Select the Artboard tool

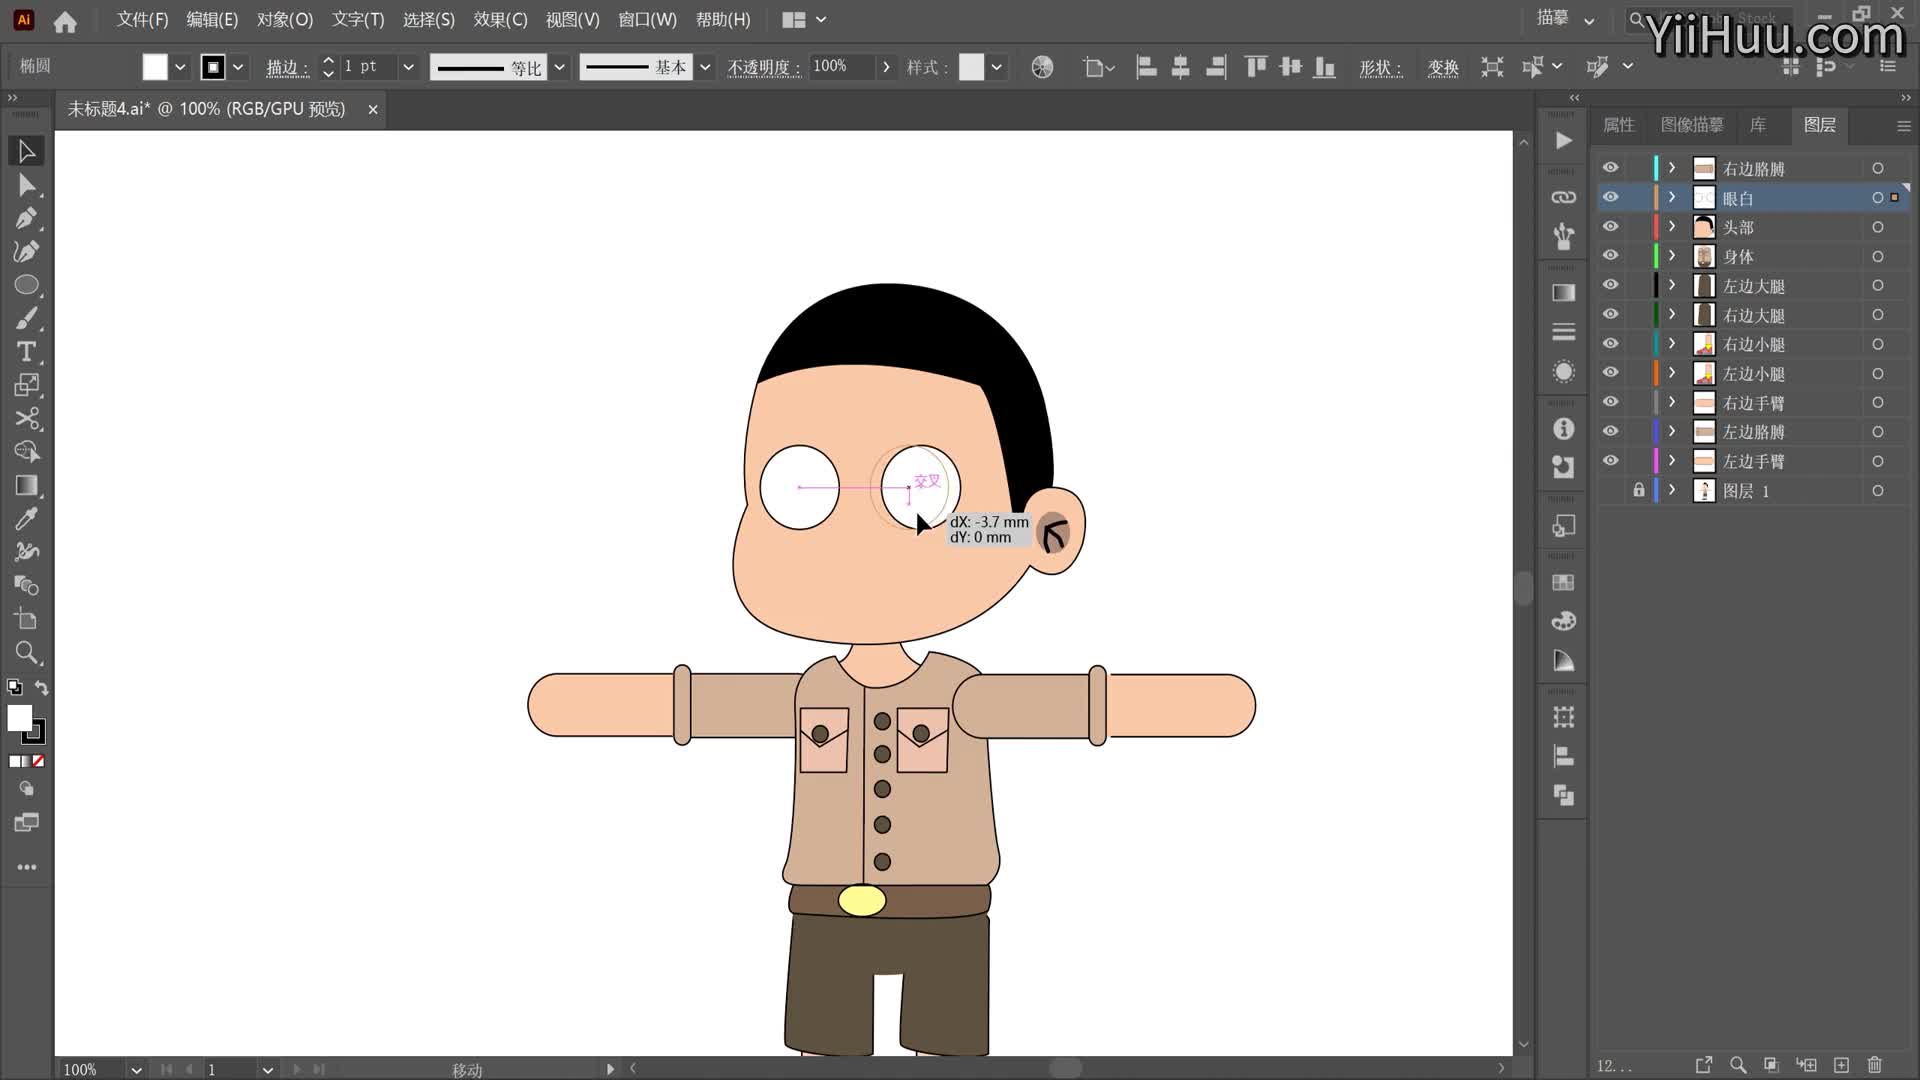(27, 619)
